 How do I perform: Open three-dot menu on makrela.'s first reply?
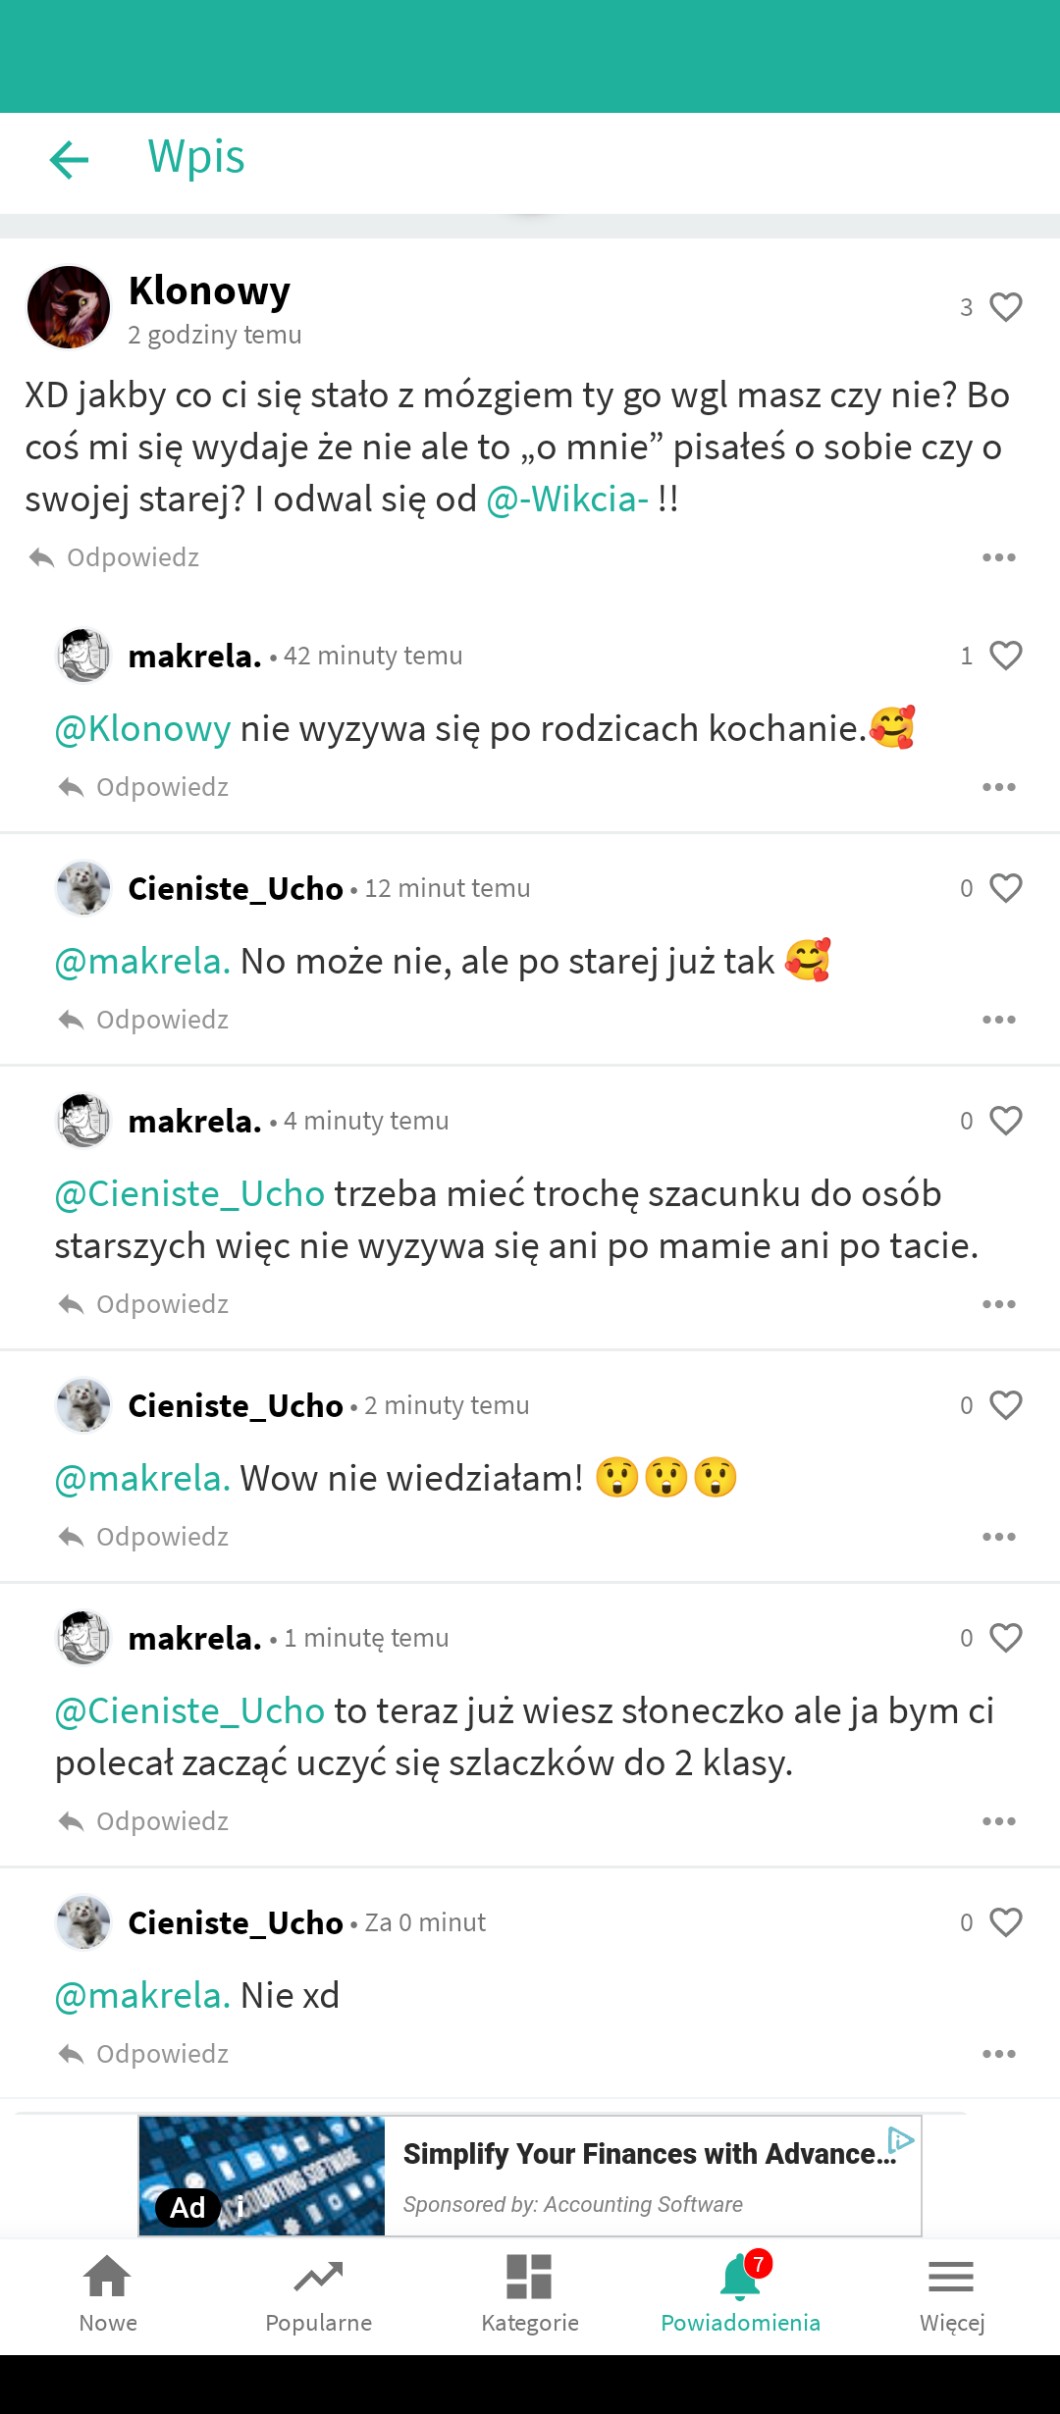point(998,788)
